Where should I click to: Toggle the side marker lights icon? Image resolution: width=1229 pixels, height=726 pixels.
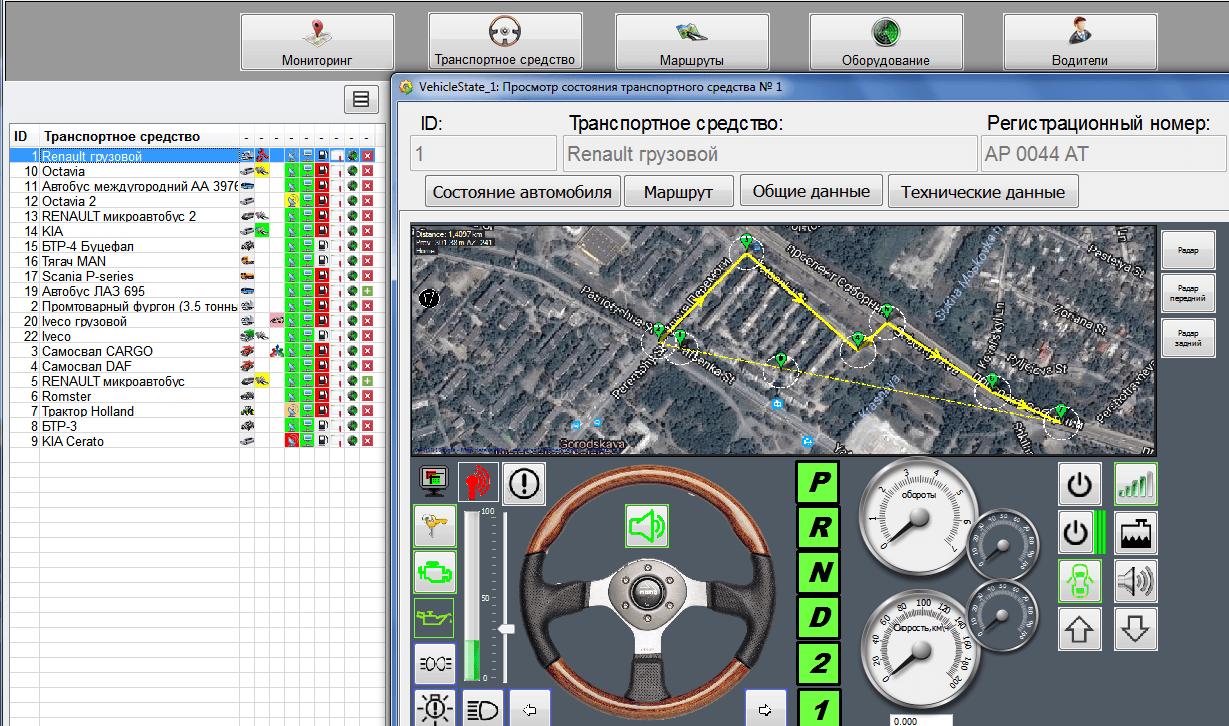tap(435, 663)
